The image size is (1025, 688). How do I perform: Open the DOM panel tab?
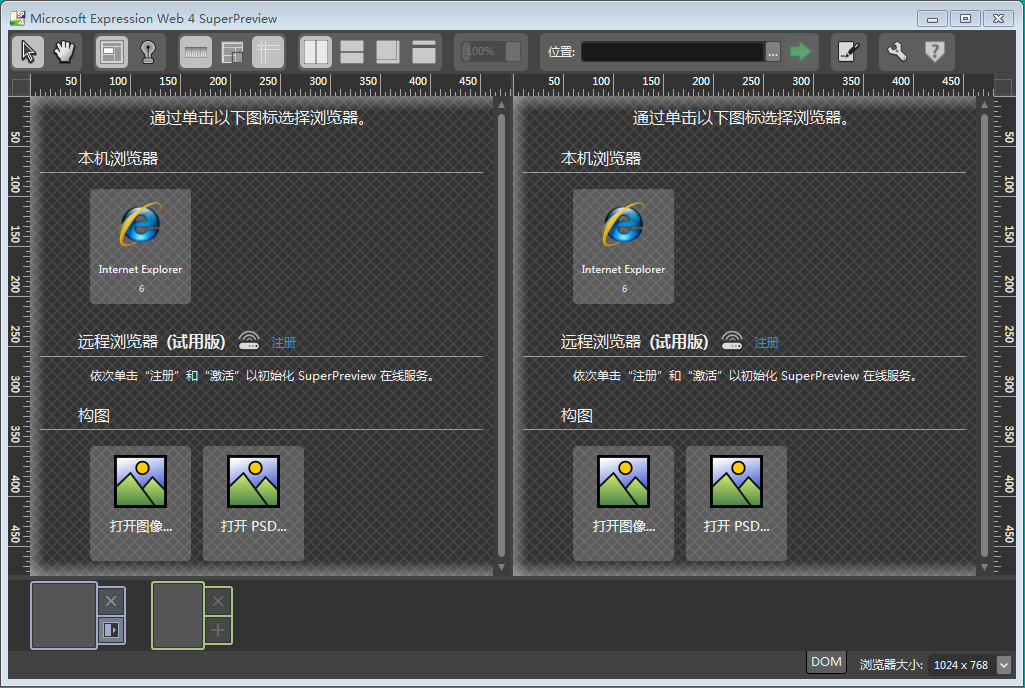point(826,662)
